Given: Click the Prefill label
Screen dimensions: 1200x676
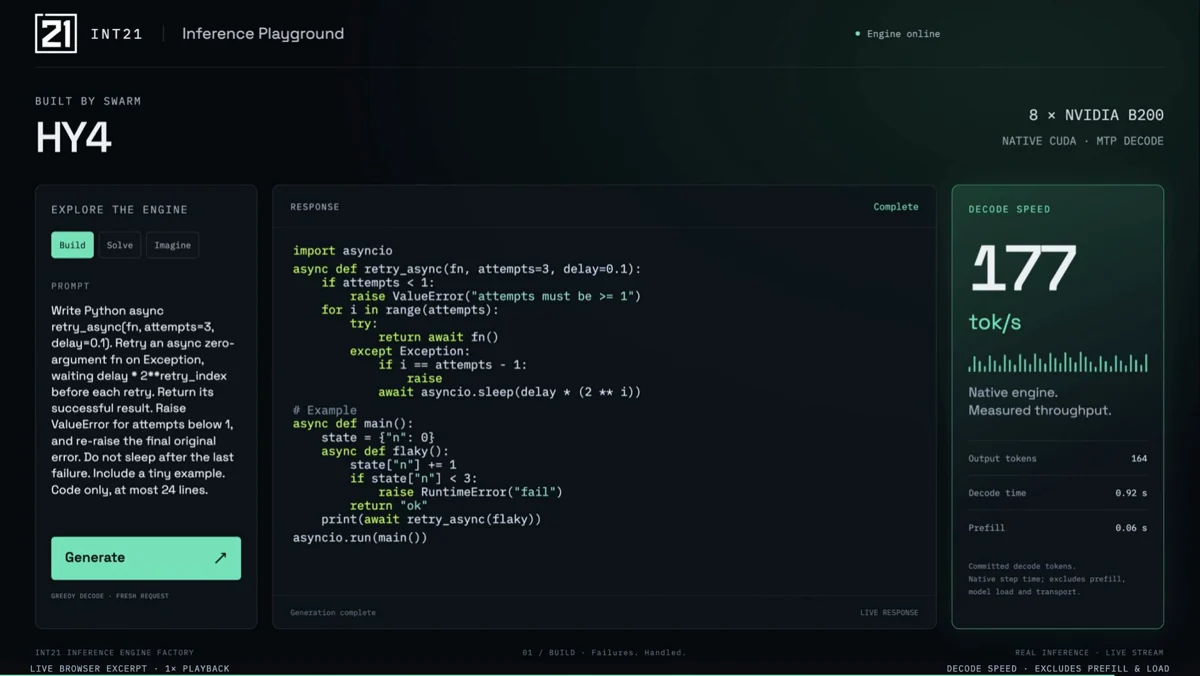Looking at the screenshot, I should click(x=986, y=528).
